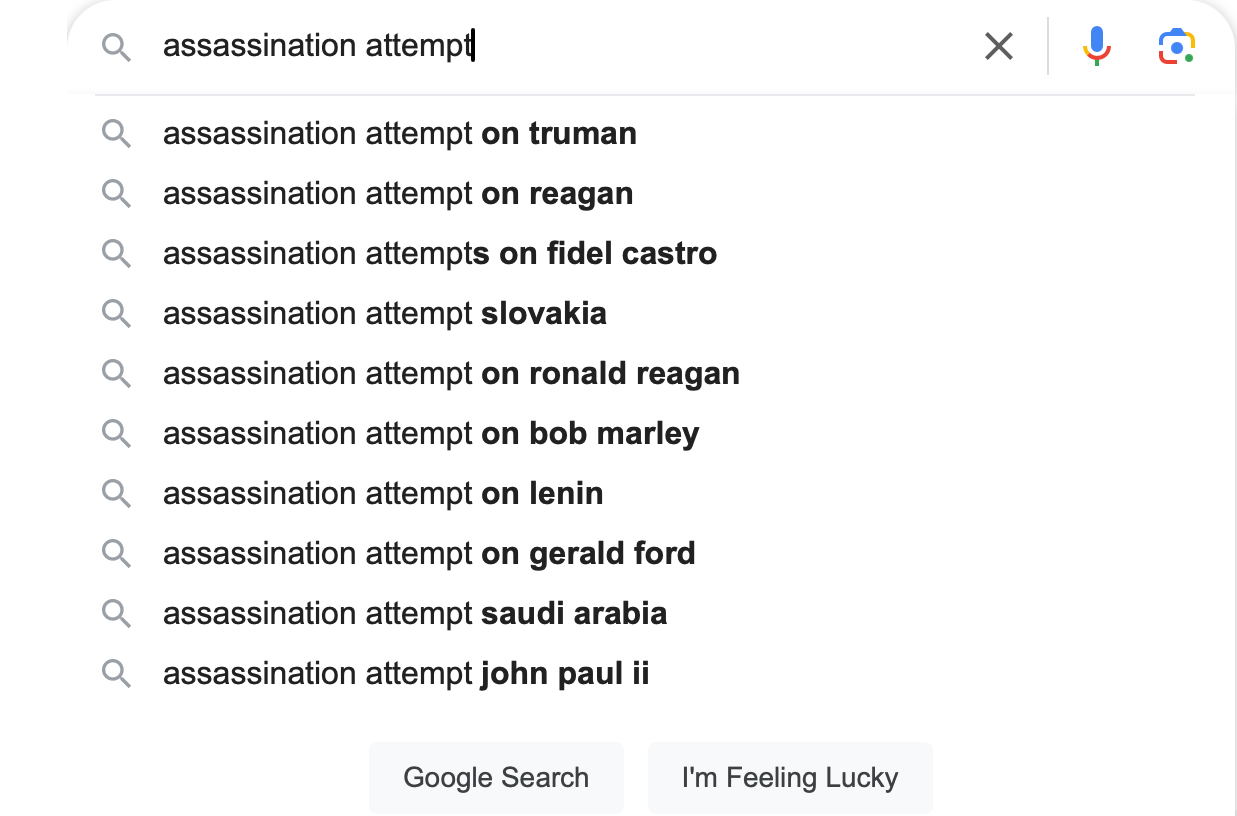Select 'assassination attempt slovakia' suggestion text
The width and height of the screenshot is (1237, 816).
[384, 313]
